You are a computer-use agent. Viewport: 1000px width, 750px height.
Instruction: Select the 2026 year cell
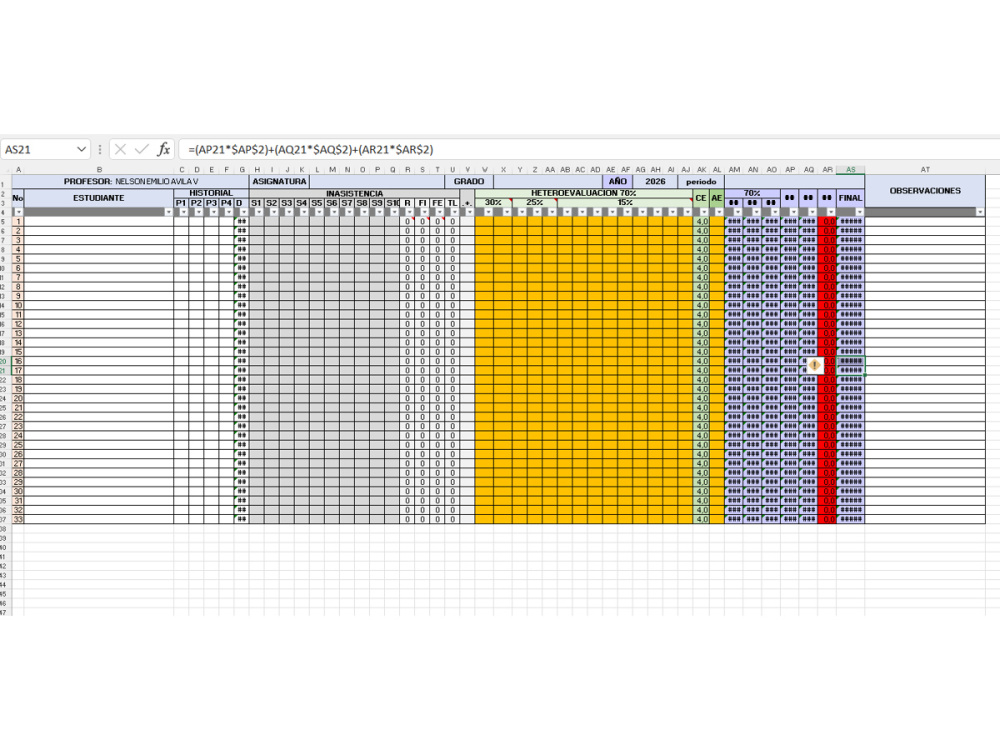tap(655, 181)
